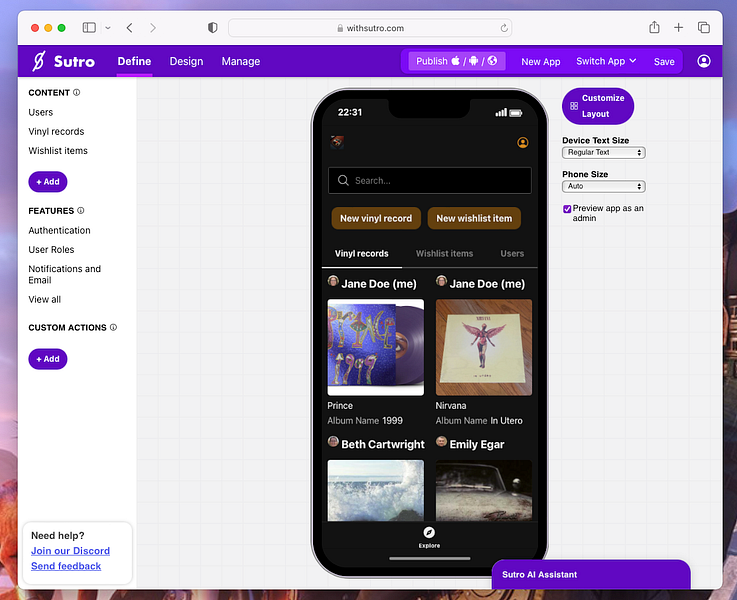Tap the search magnifier icon in phone preview
Viewport: 737px width, 600px height.
(x=343, y=180)
